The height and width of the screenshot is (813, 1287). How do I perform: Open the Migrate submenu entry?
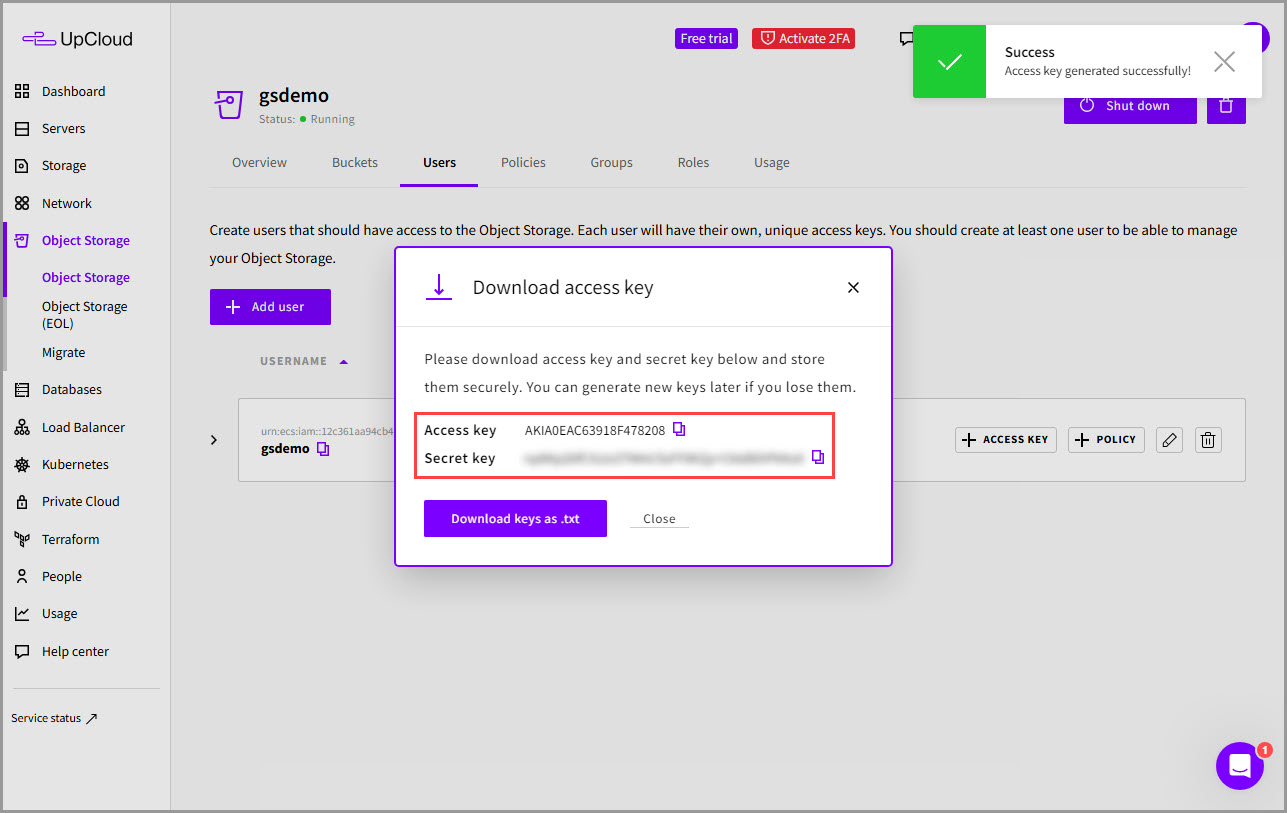point(63,353)
